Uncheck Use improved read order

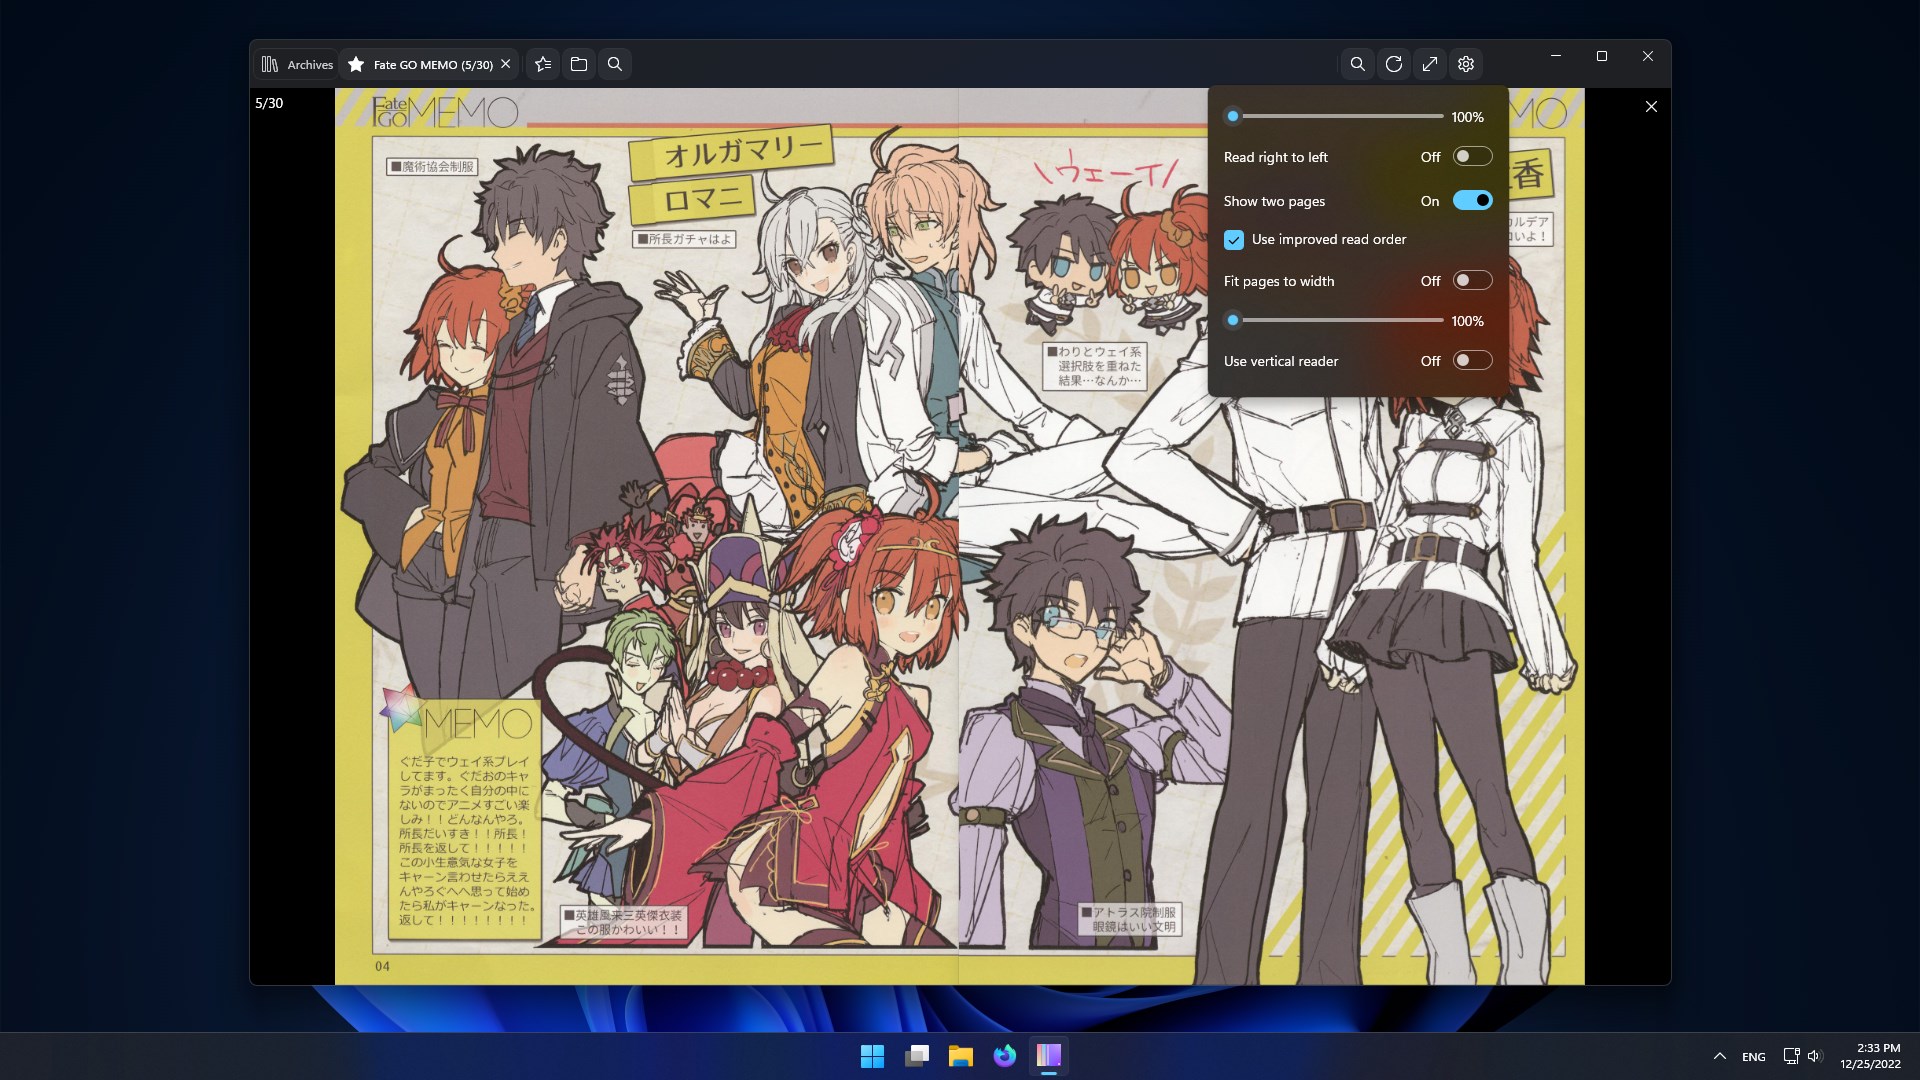[1234, 240]
